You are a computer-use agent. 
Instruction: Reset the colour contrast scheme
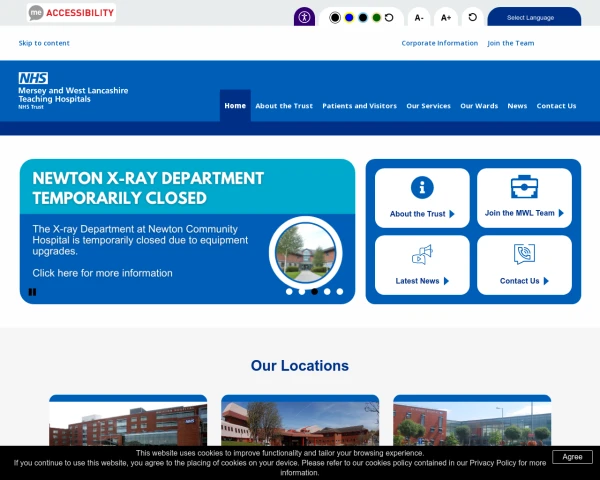point(389,18)
